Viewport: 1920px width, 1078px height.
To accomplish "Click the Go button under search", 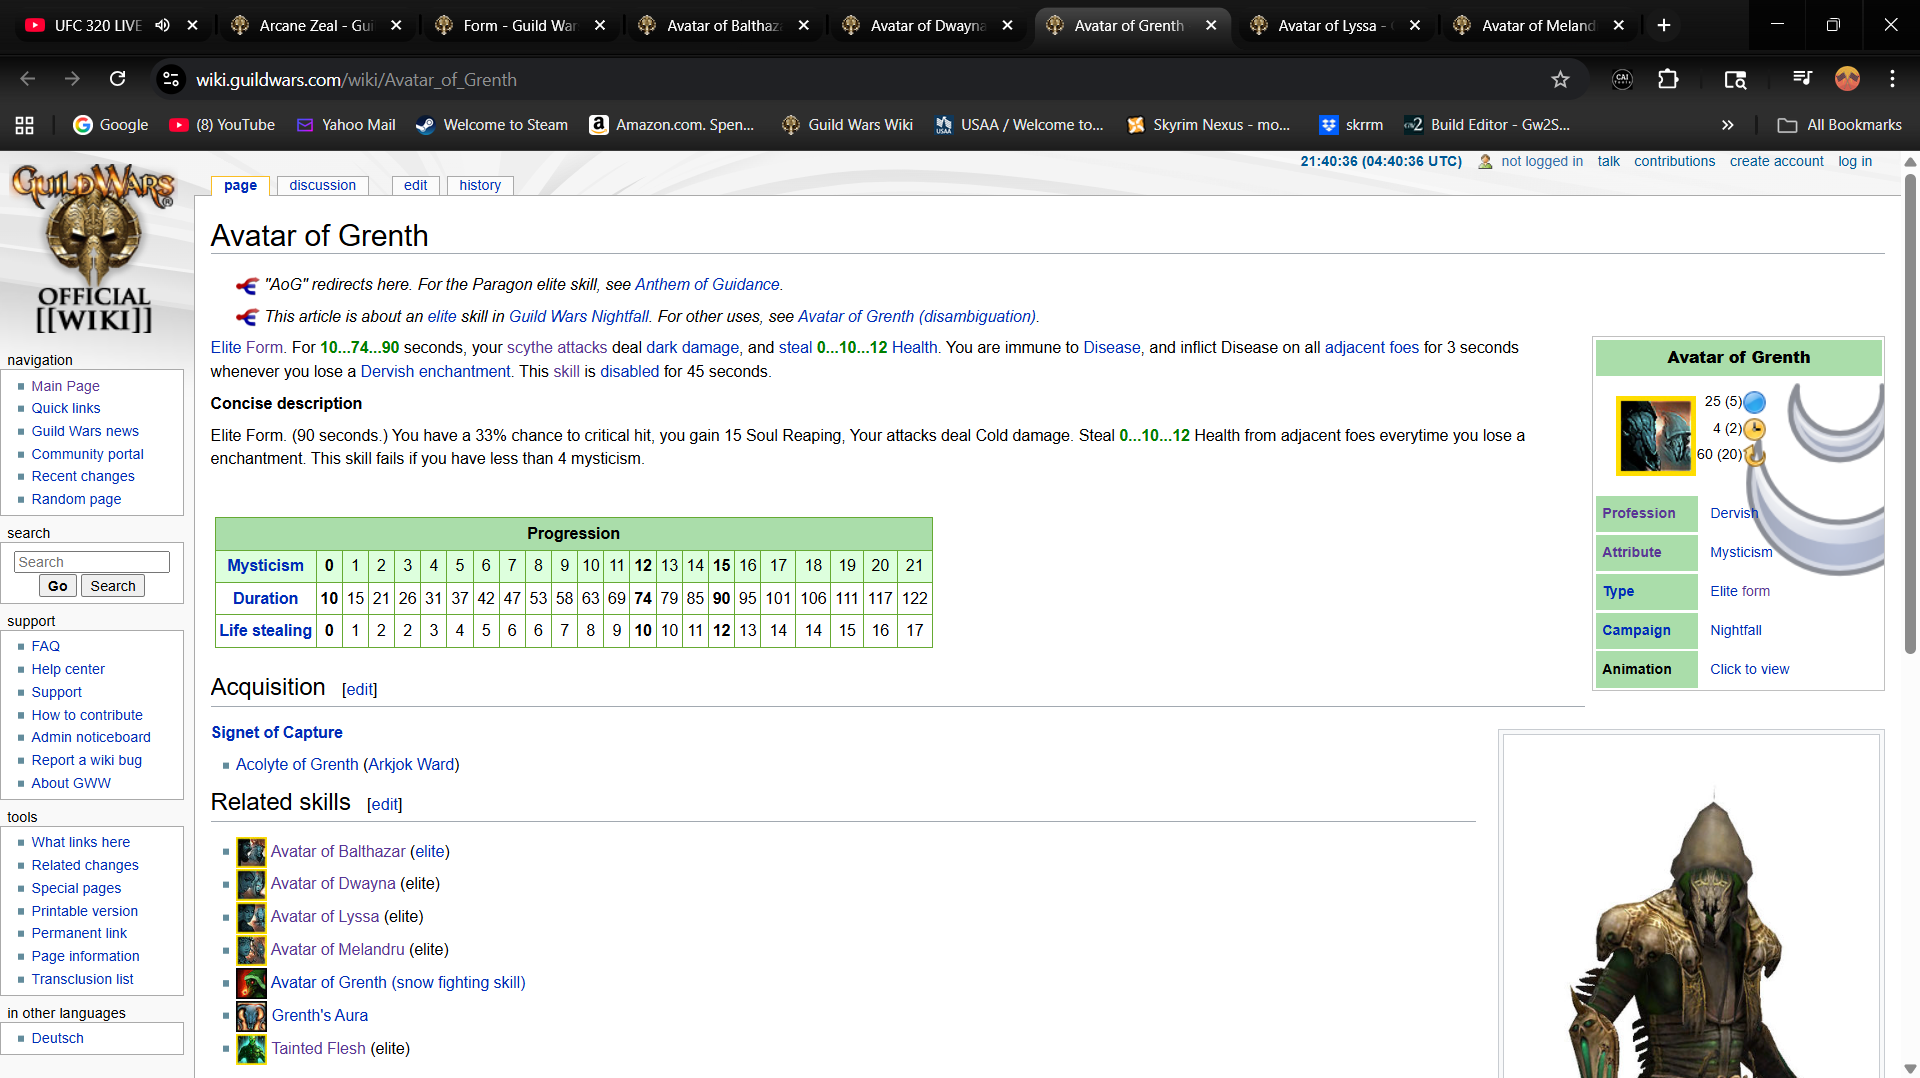I will [x=58, y=586].
